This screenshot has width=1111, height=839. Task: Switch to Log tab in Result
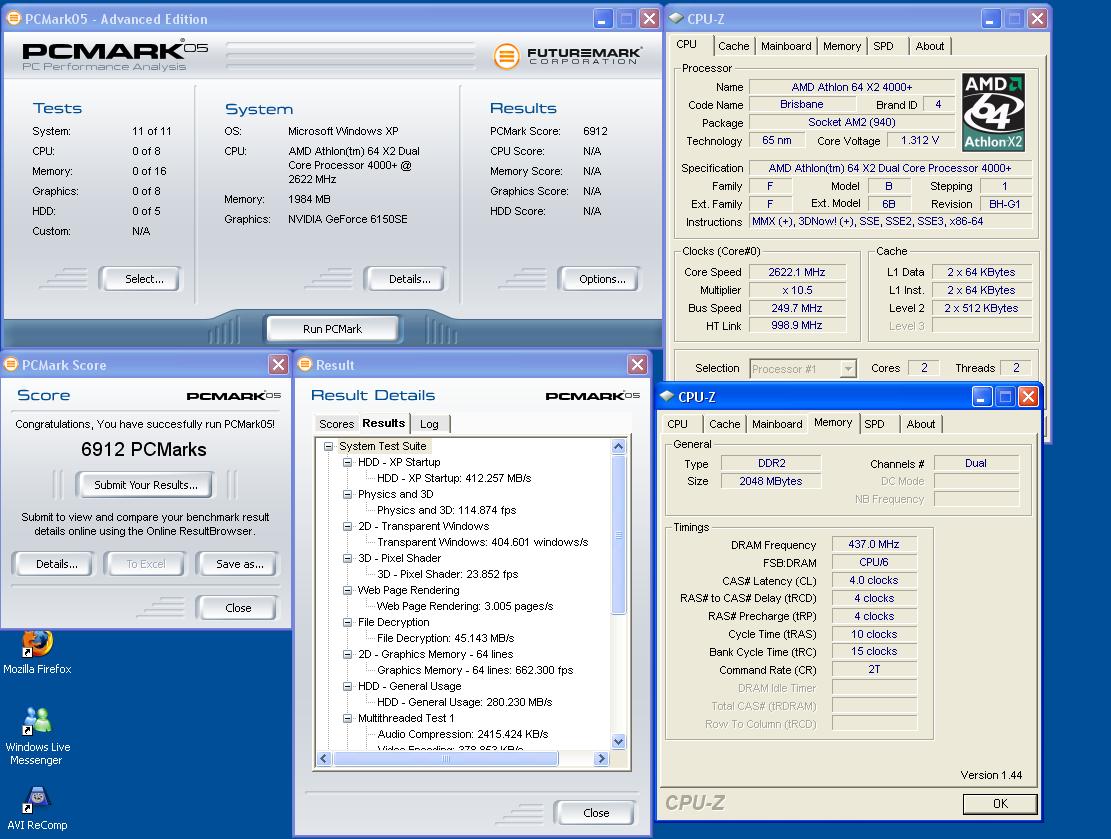(429, 424)
